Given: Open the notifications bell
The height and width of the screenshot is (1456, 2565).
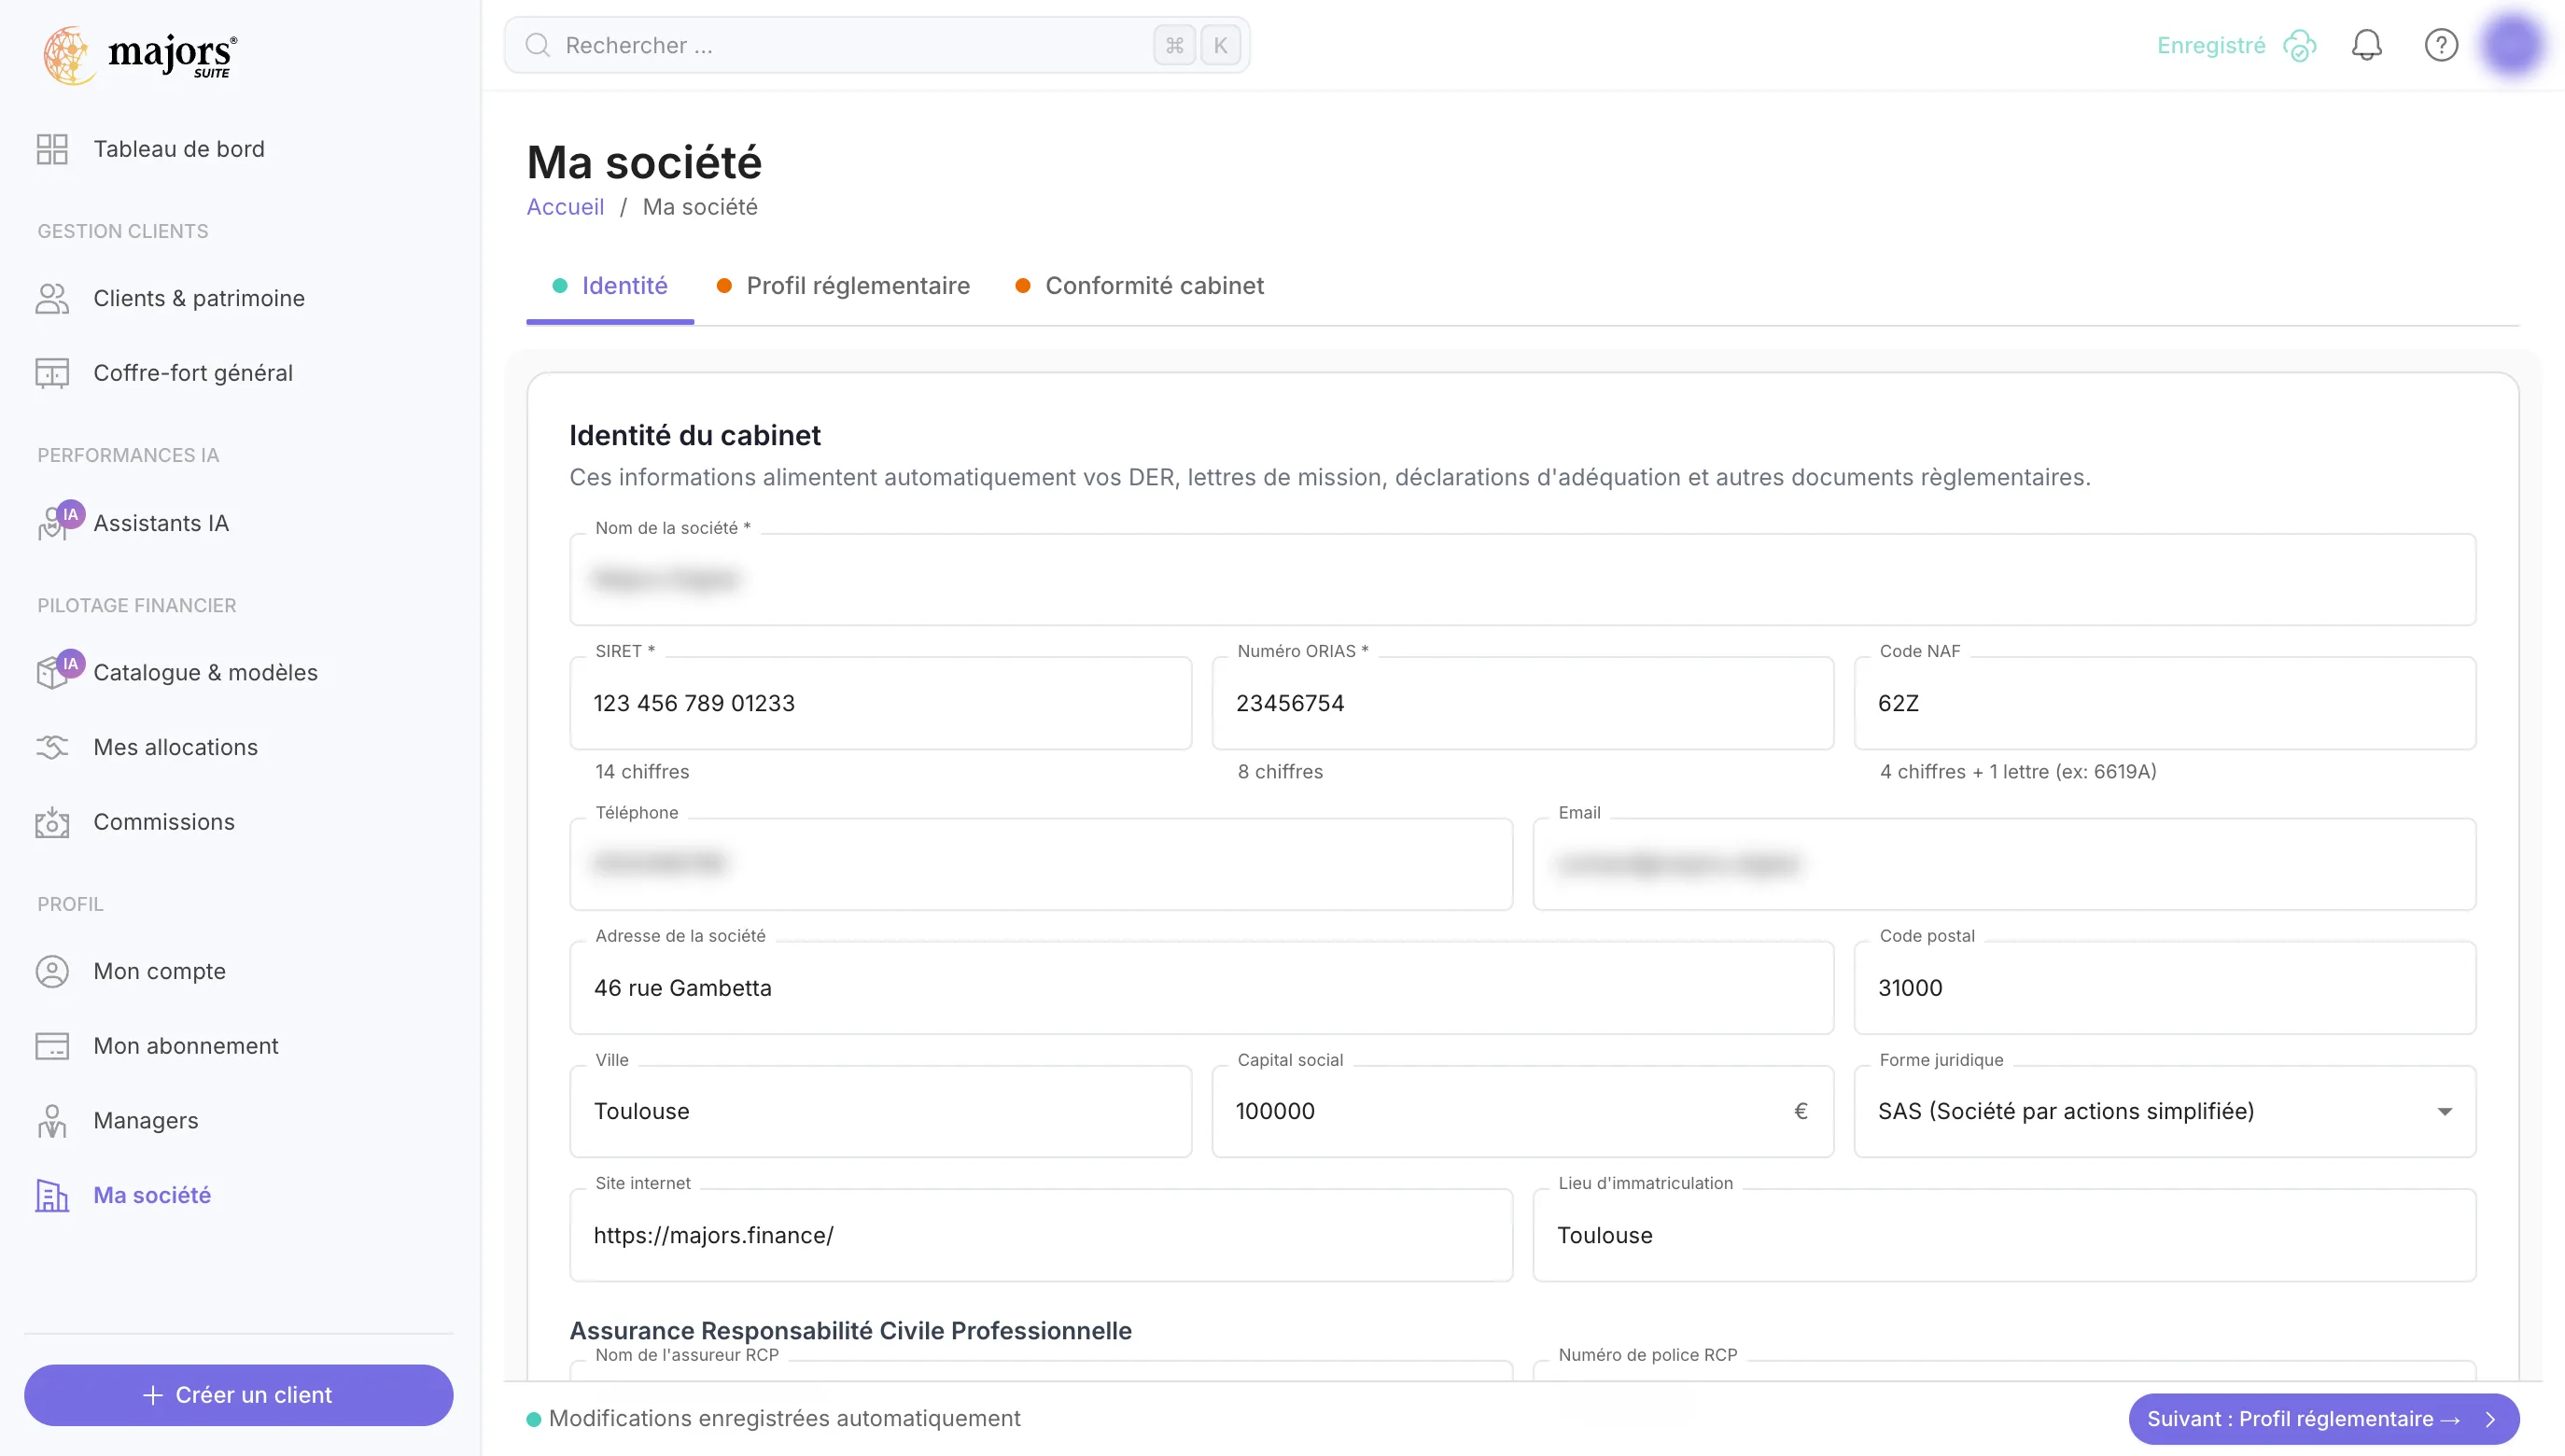Looking at the screenshot, I should (2367, 45).
